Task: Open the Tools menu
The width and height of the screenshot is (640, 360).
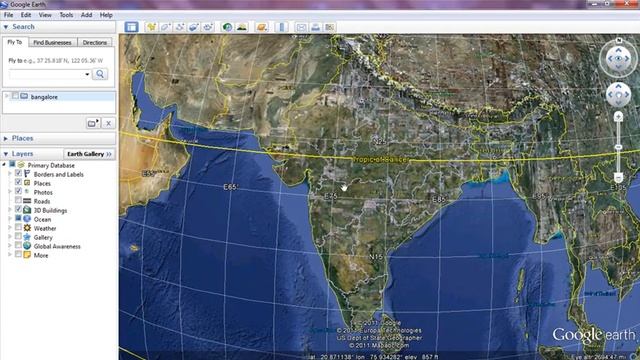Action: pos(66,15)
